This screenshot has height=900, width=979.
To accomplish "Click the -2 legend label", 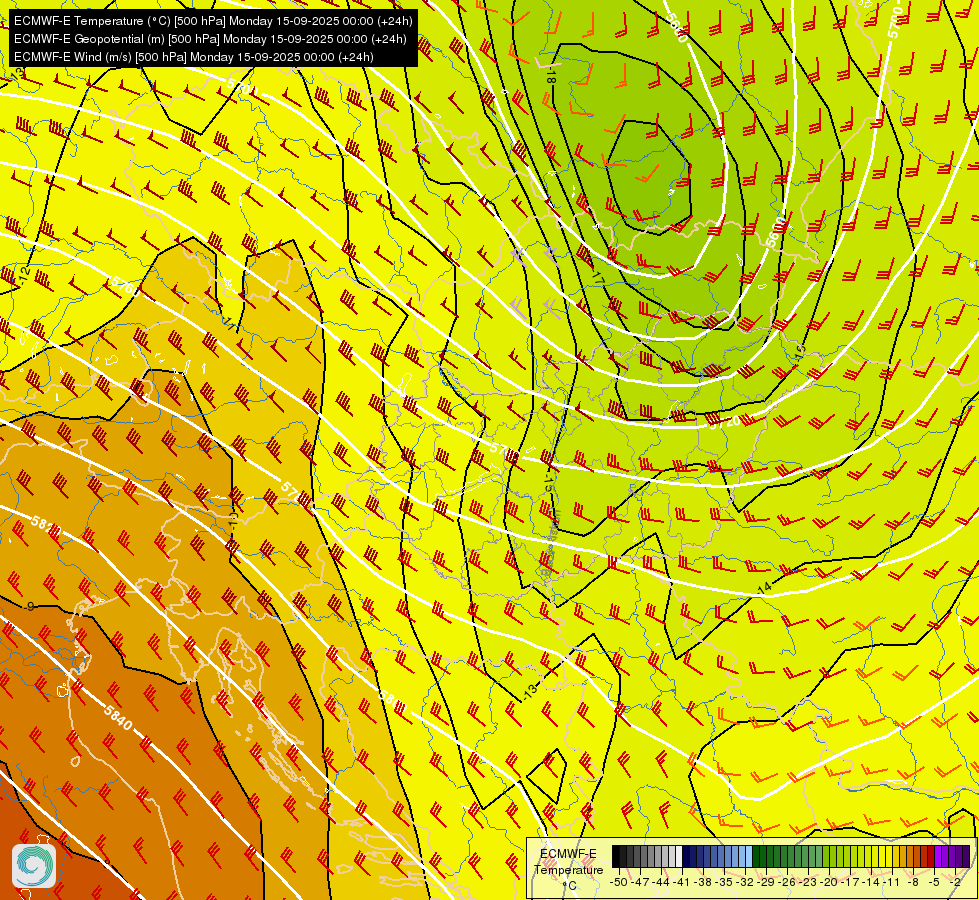I will point(955,882).
